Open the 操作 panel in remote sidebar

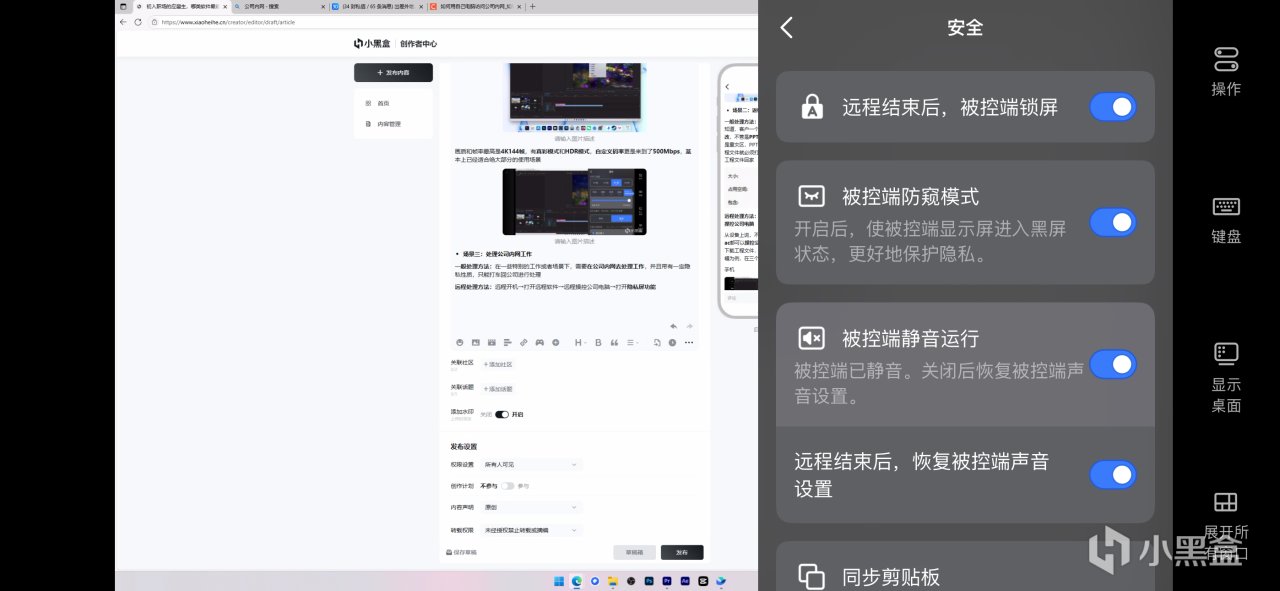pyautogui.click(x=1226, y=72)
